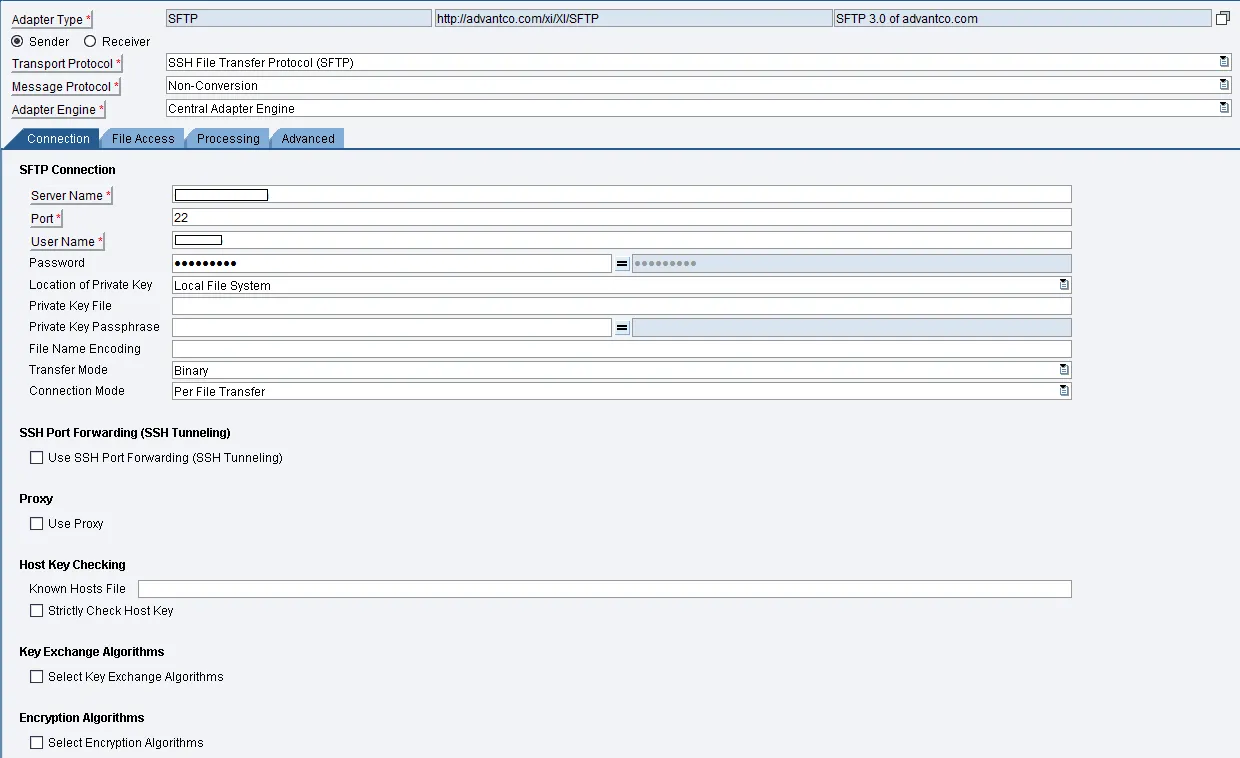The width and height of the screenshot is (1240, 758).
Task: Open the Transport Protocol value help icon
Action: [1224, 61]
